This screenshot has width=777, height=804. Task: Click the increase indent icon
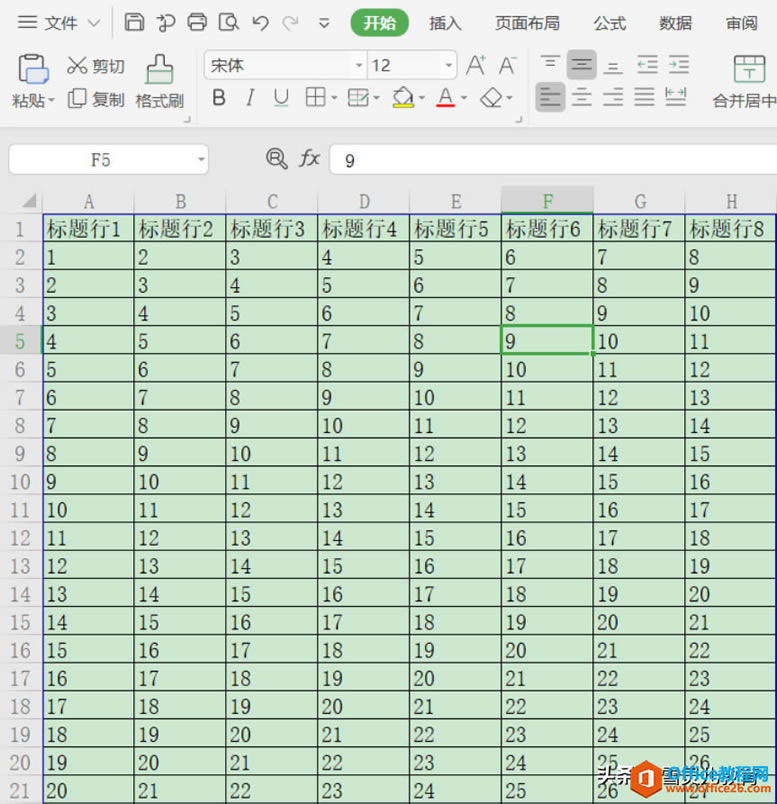coord(679,65)
